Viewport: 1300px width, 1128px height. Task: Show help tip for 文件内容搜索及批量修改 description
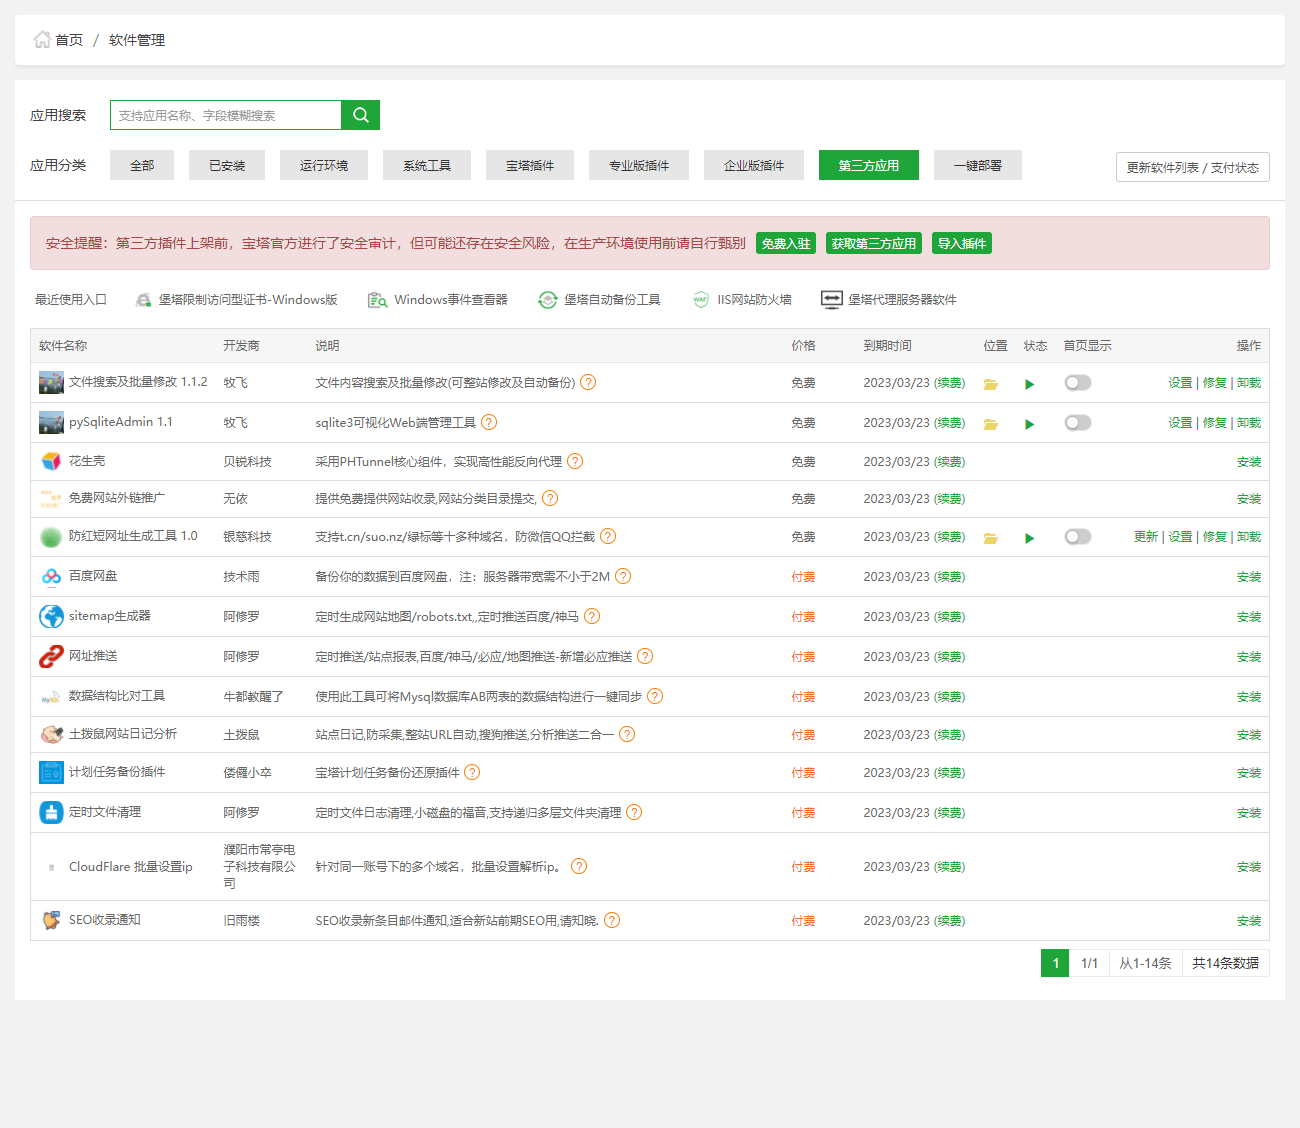[588, 382]
